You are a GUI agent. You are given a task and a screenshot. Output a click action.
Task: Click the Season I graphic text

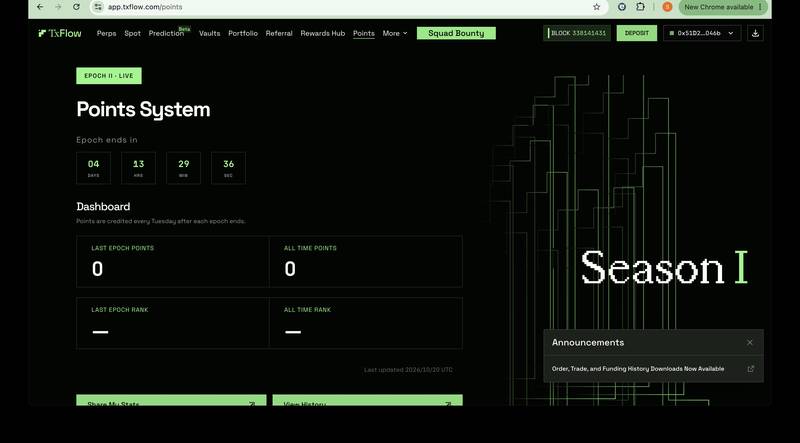[664, 267]
